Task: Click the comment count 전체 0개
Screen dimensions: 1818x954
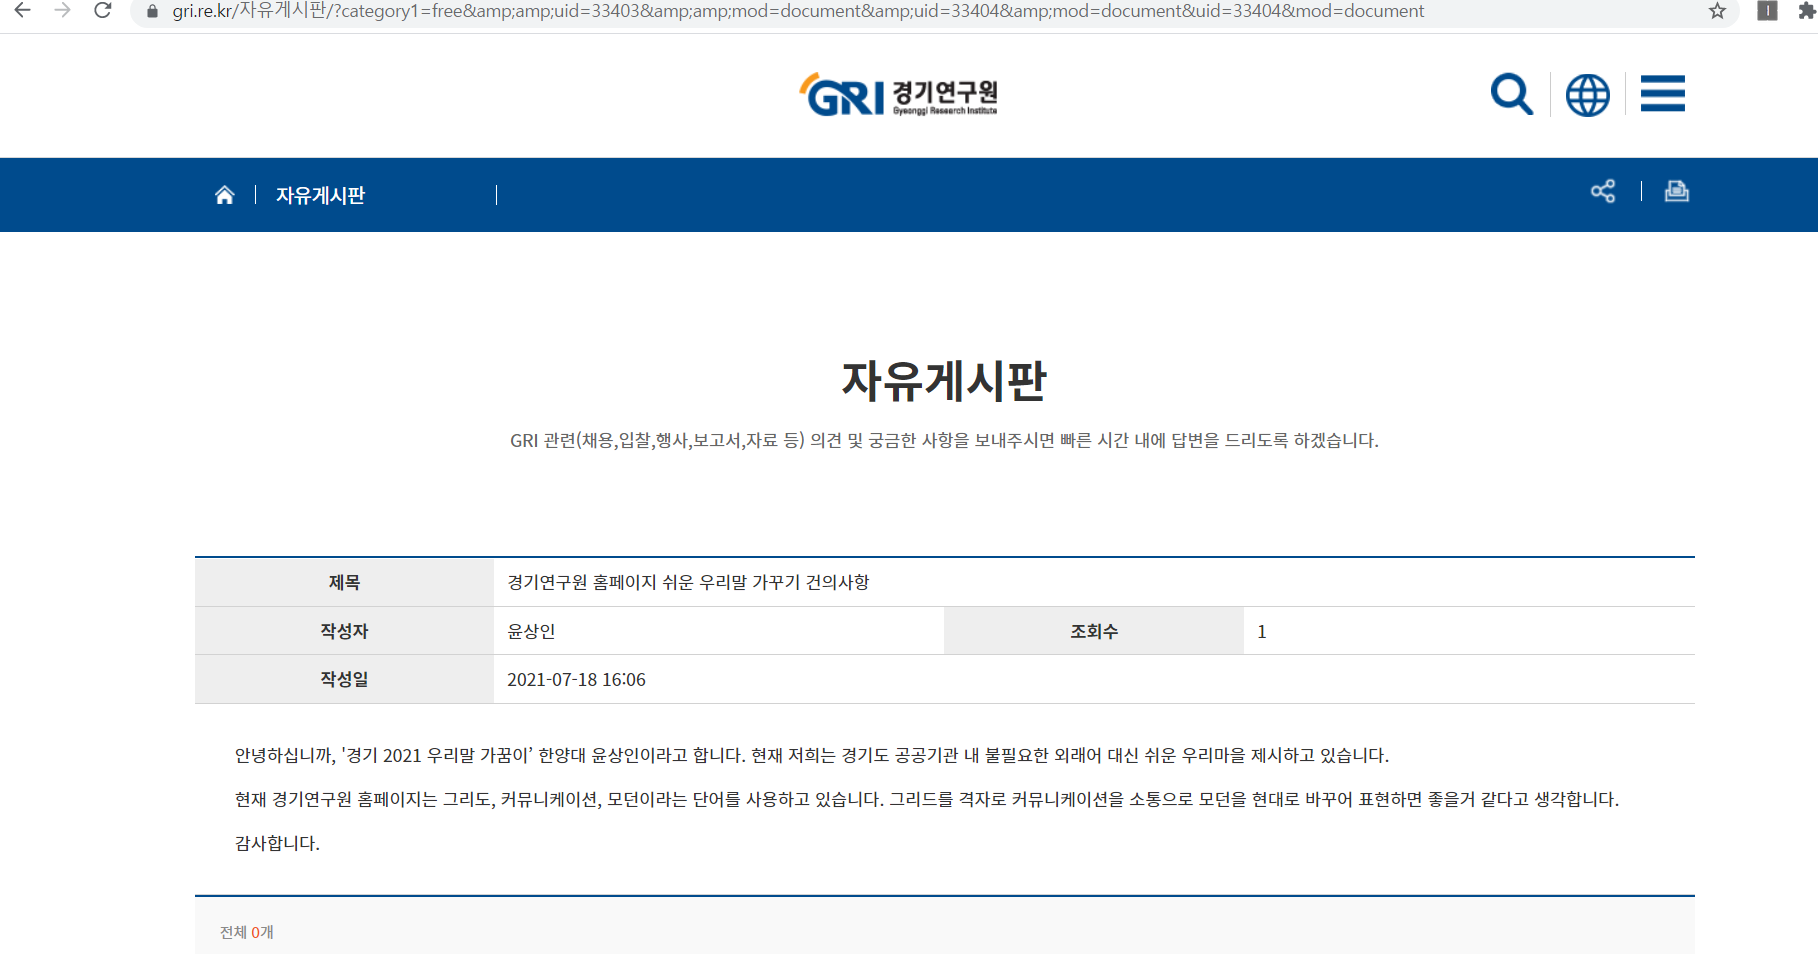Action: [x=246, y=932]
